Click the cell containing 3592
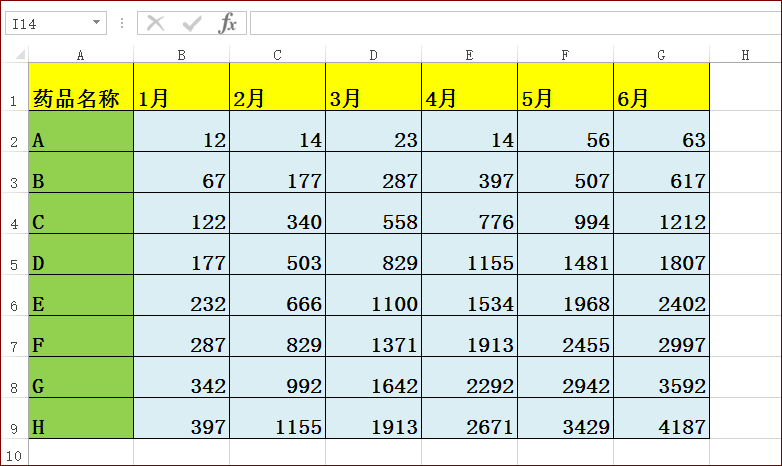This screenshot has width=782, height=466. click(x=661, y=377)
